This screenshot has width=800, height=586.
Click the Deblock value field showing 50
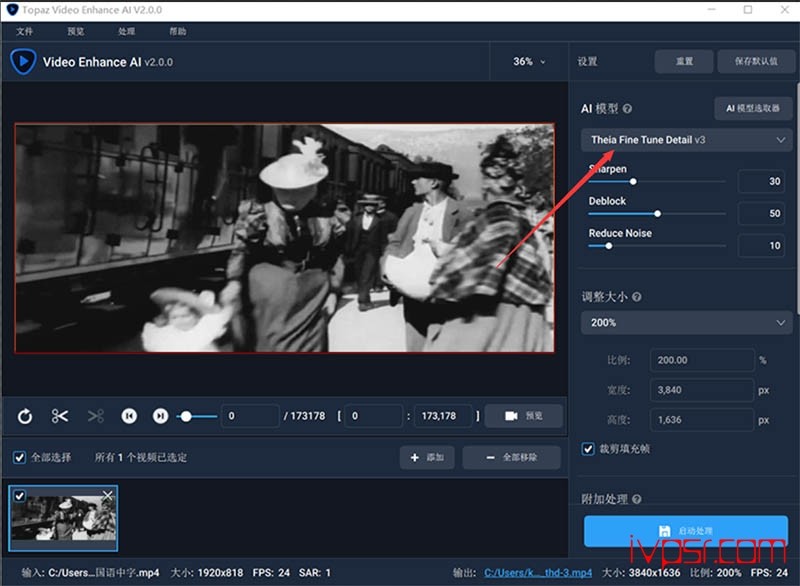[x=761, y=213]
